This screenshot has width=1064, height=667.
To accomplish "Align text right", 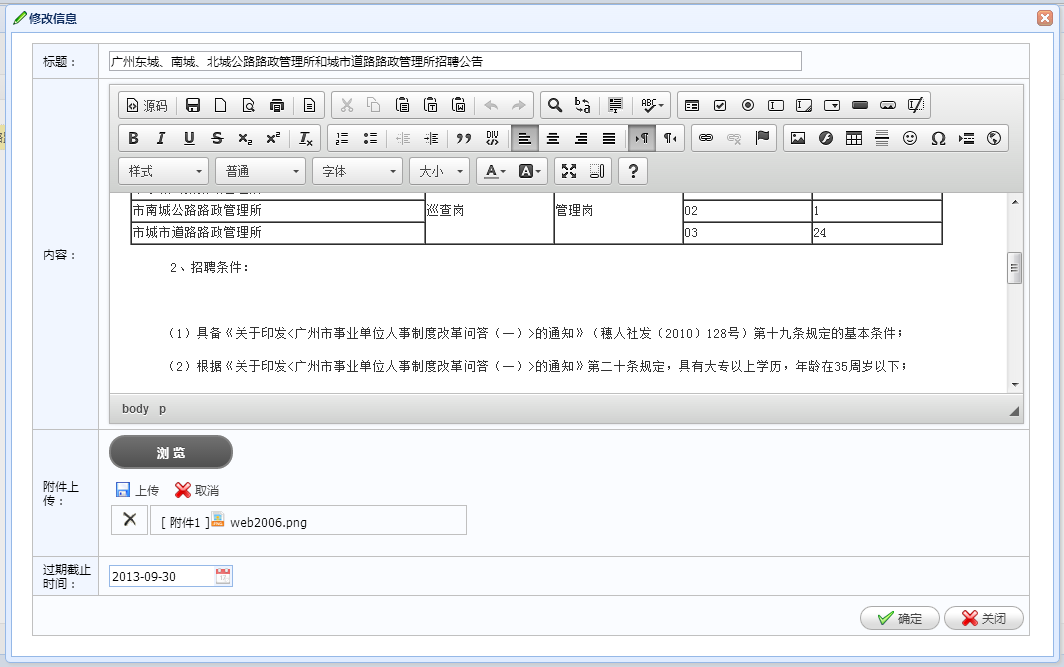I will pyautogui.click(x=582, y=138).
